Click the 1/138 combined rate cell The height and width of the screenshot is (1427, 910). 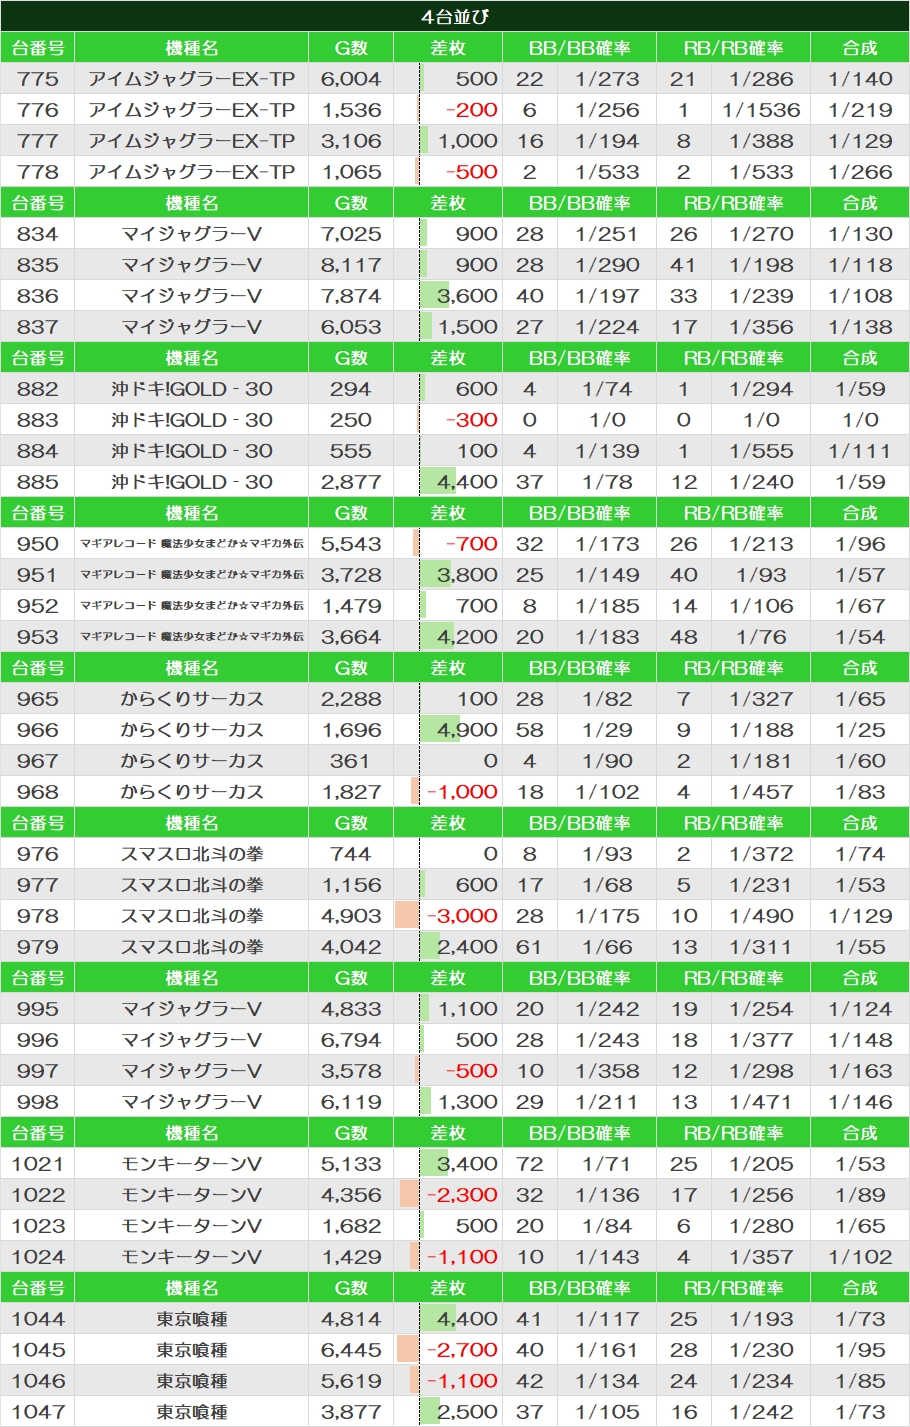(860, 327)
